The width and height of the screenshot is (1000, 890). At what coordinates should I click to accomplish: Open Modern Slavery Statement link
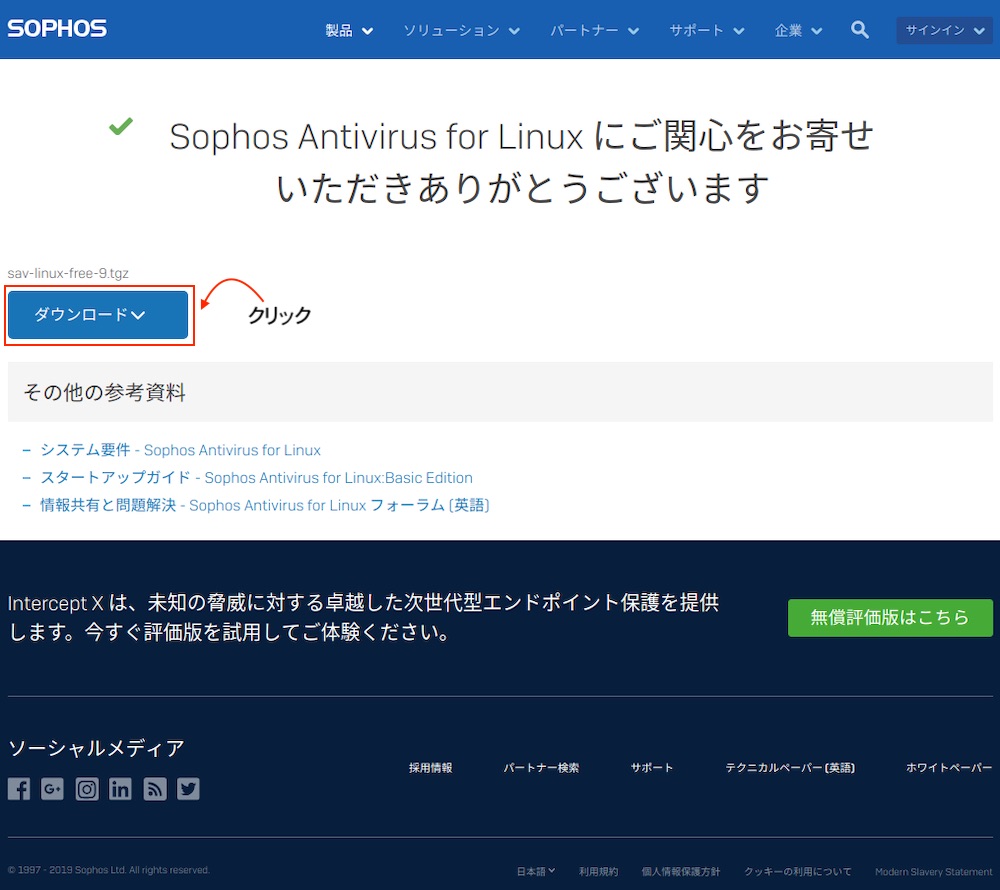pos(934,872)
